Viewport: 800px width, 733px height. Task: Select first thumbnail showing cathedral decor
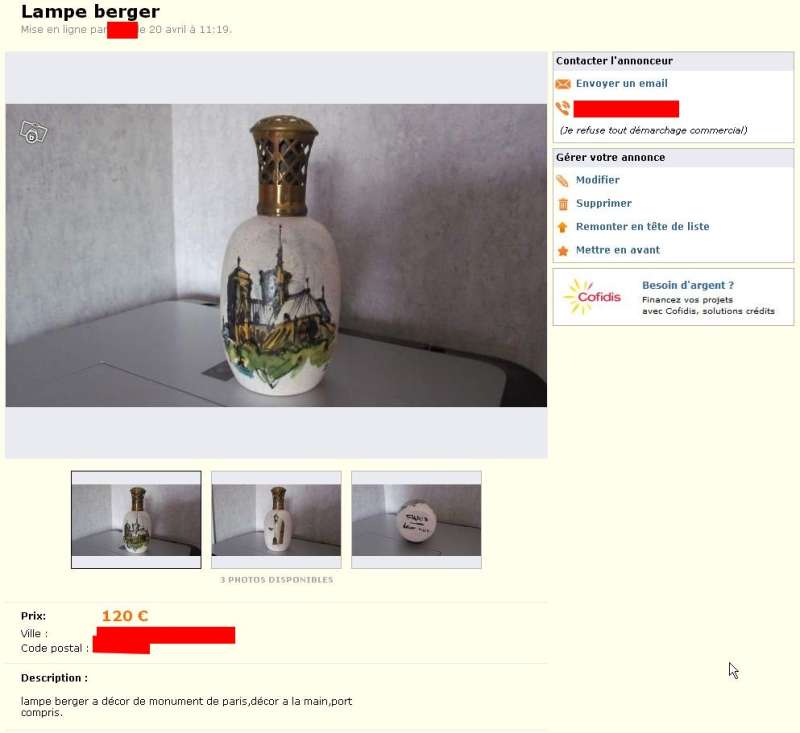tap(136, 519)
